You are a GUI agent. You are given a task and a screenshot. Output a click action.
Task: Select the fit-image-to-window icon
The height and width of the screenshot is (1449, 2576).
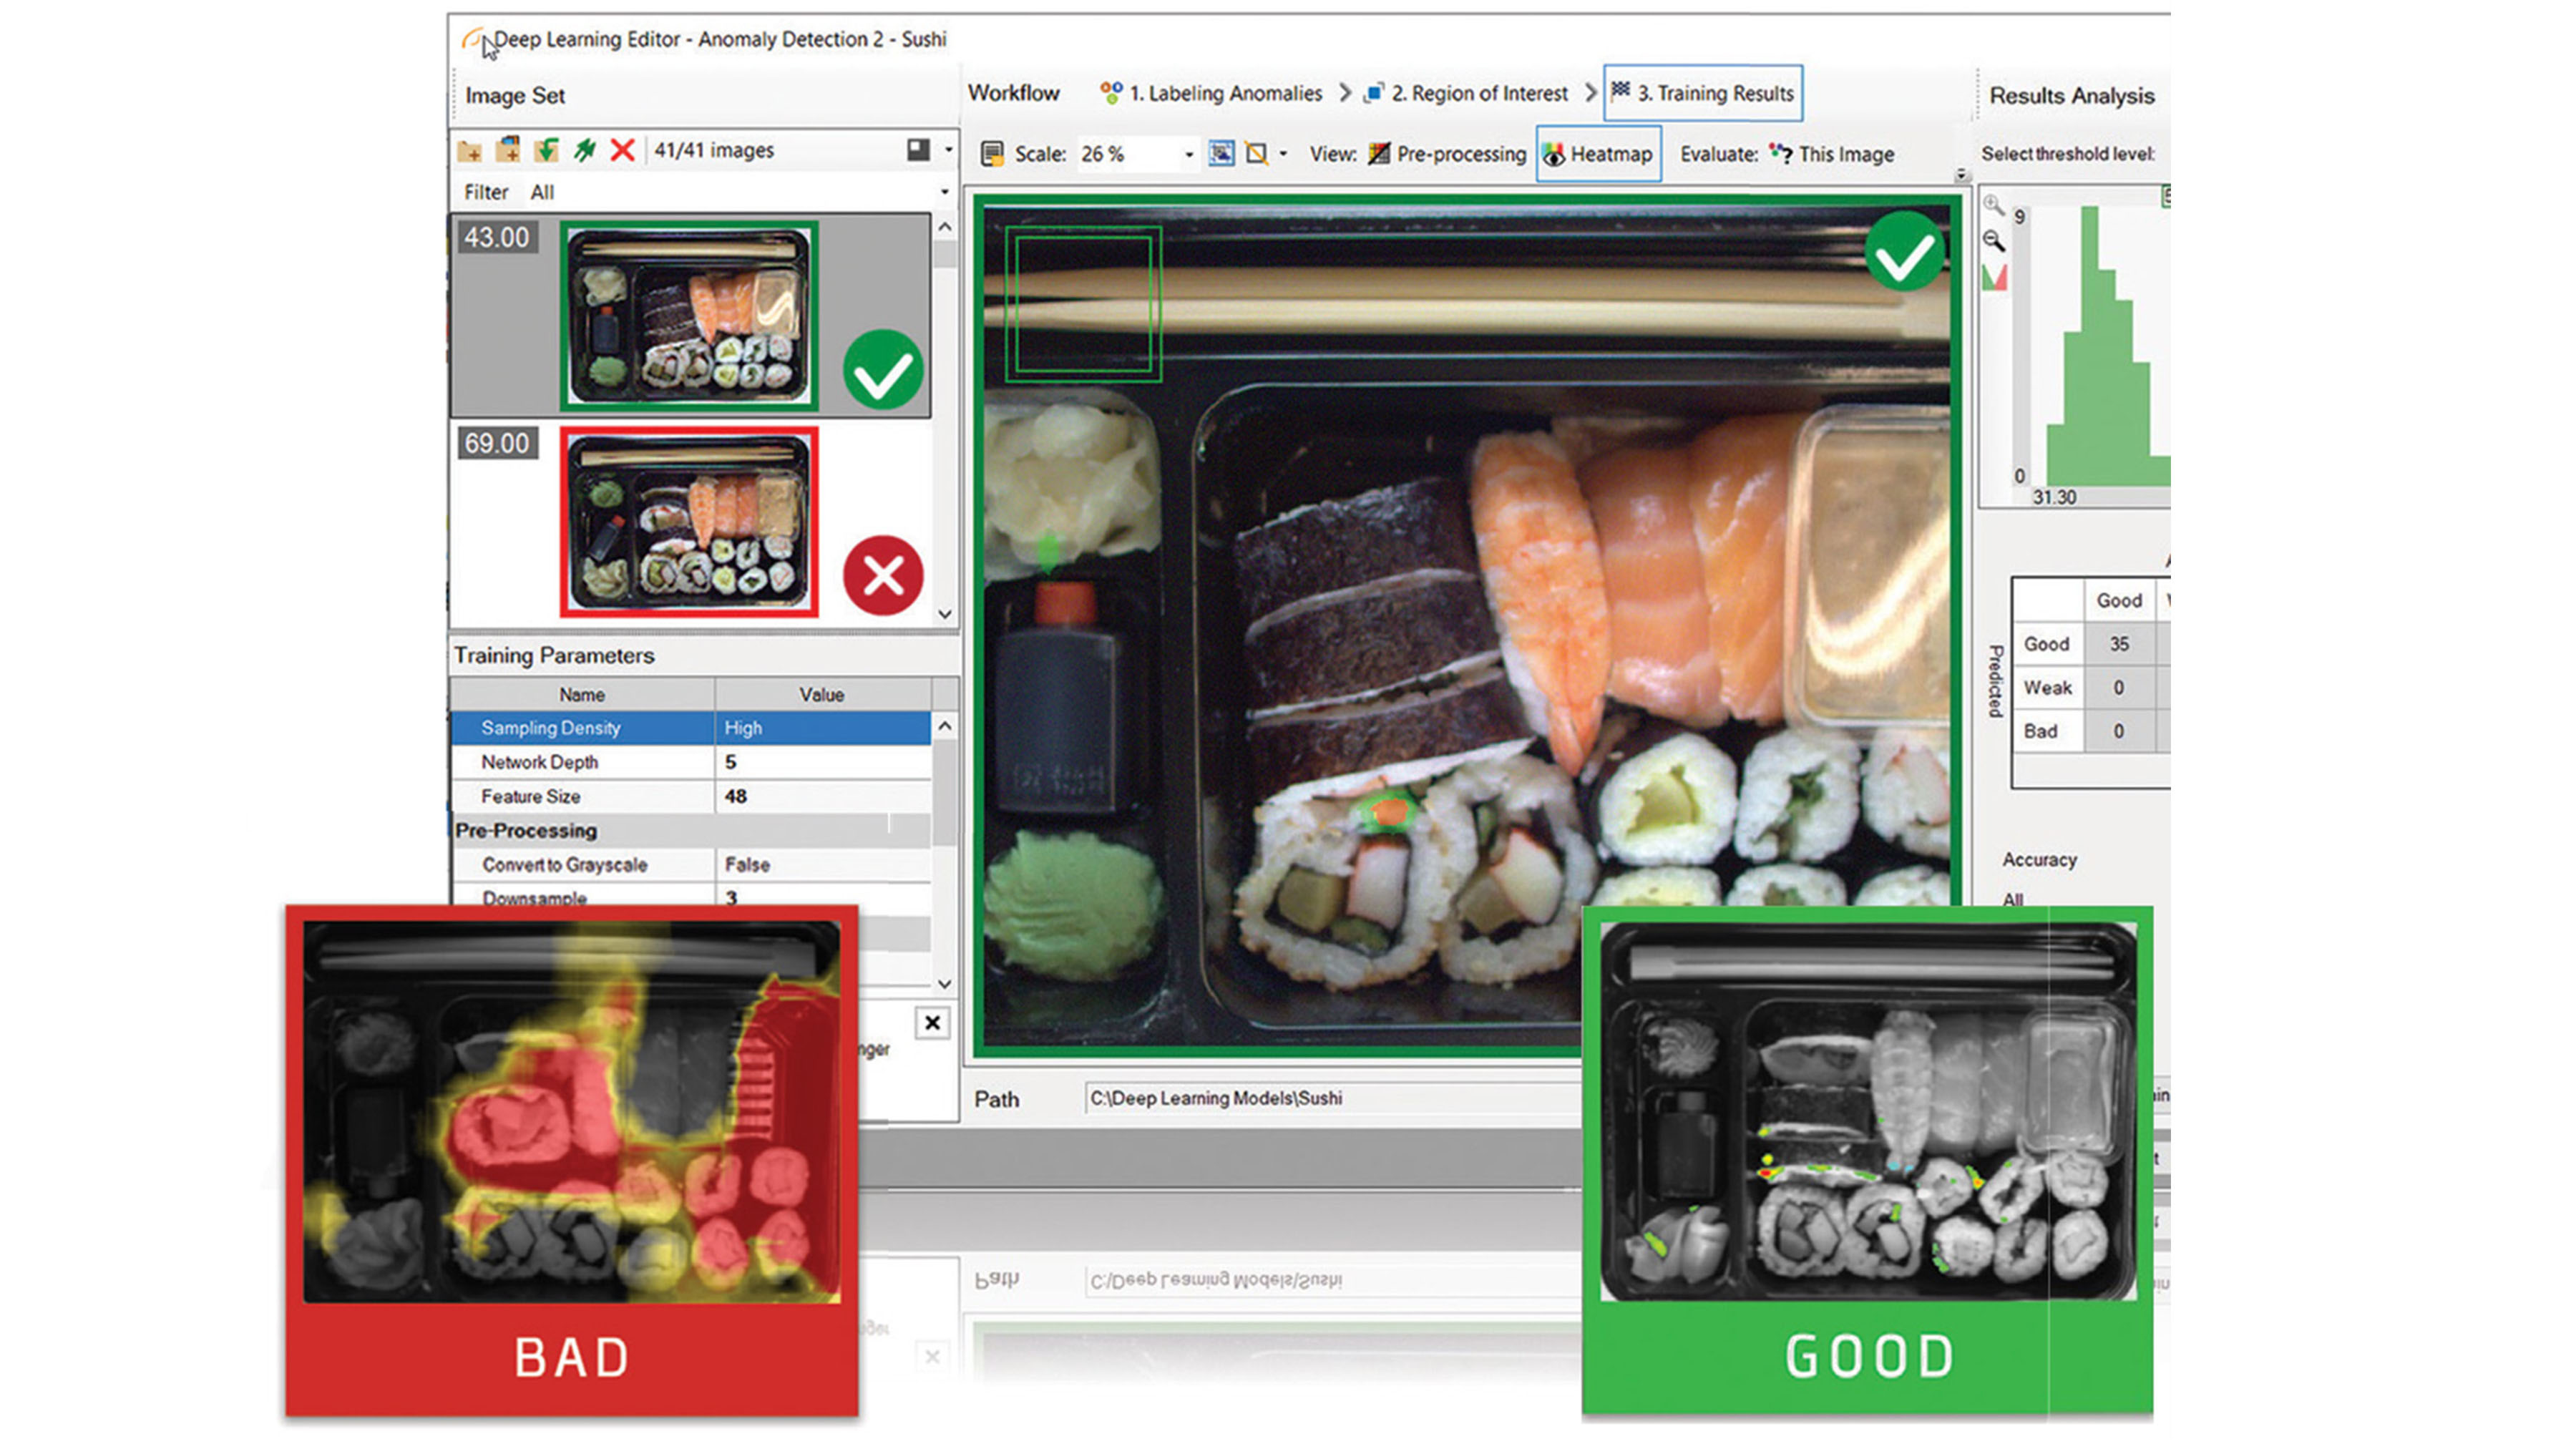[x=1222, y=155]
